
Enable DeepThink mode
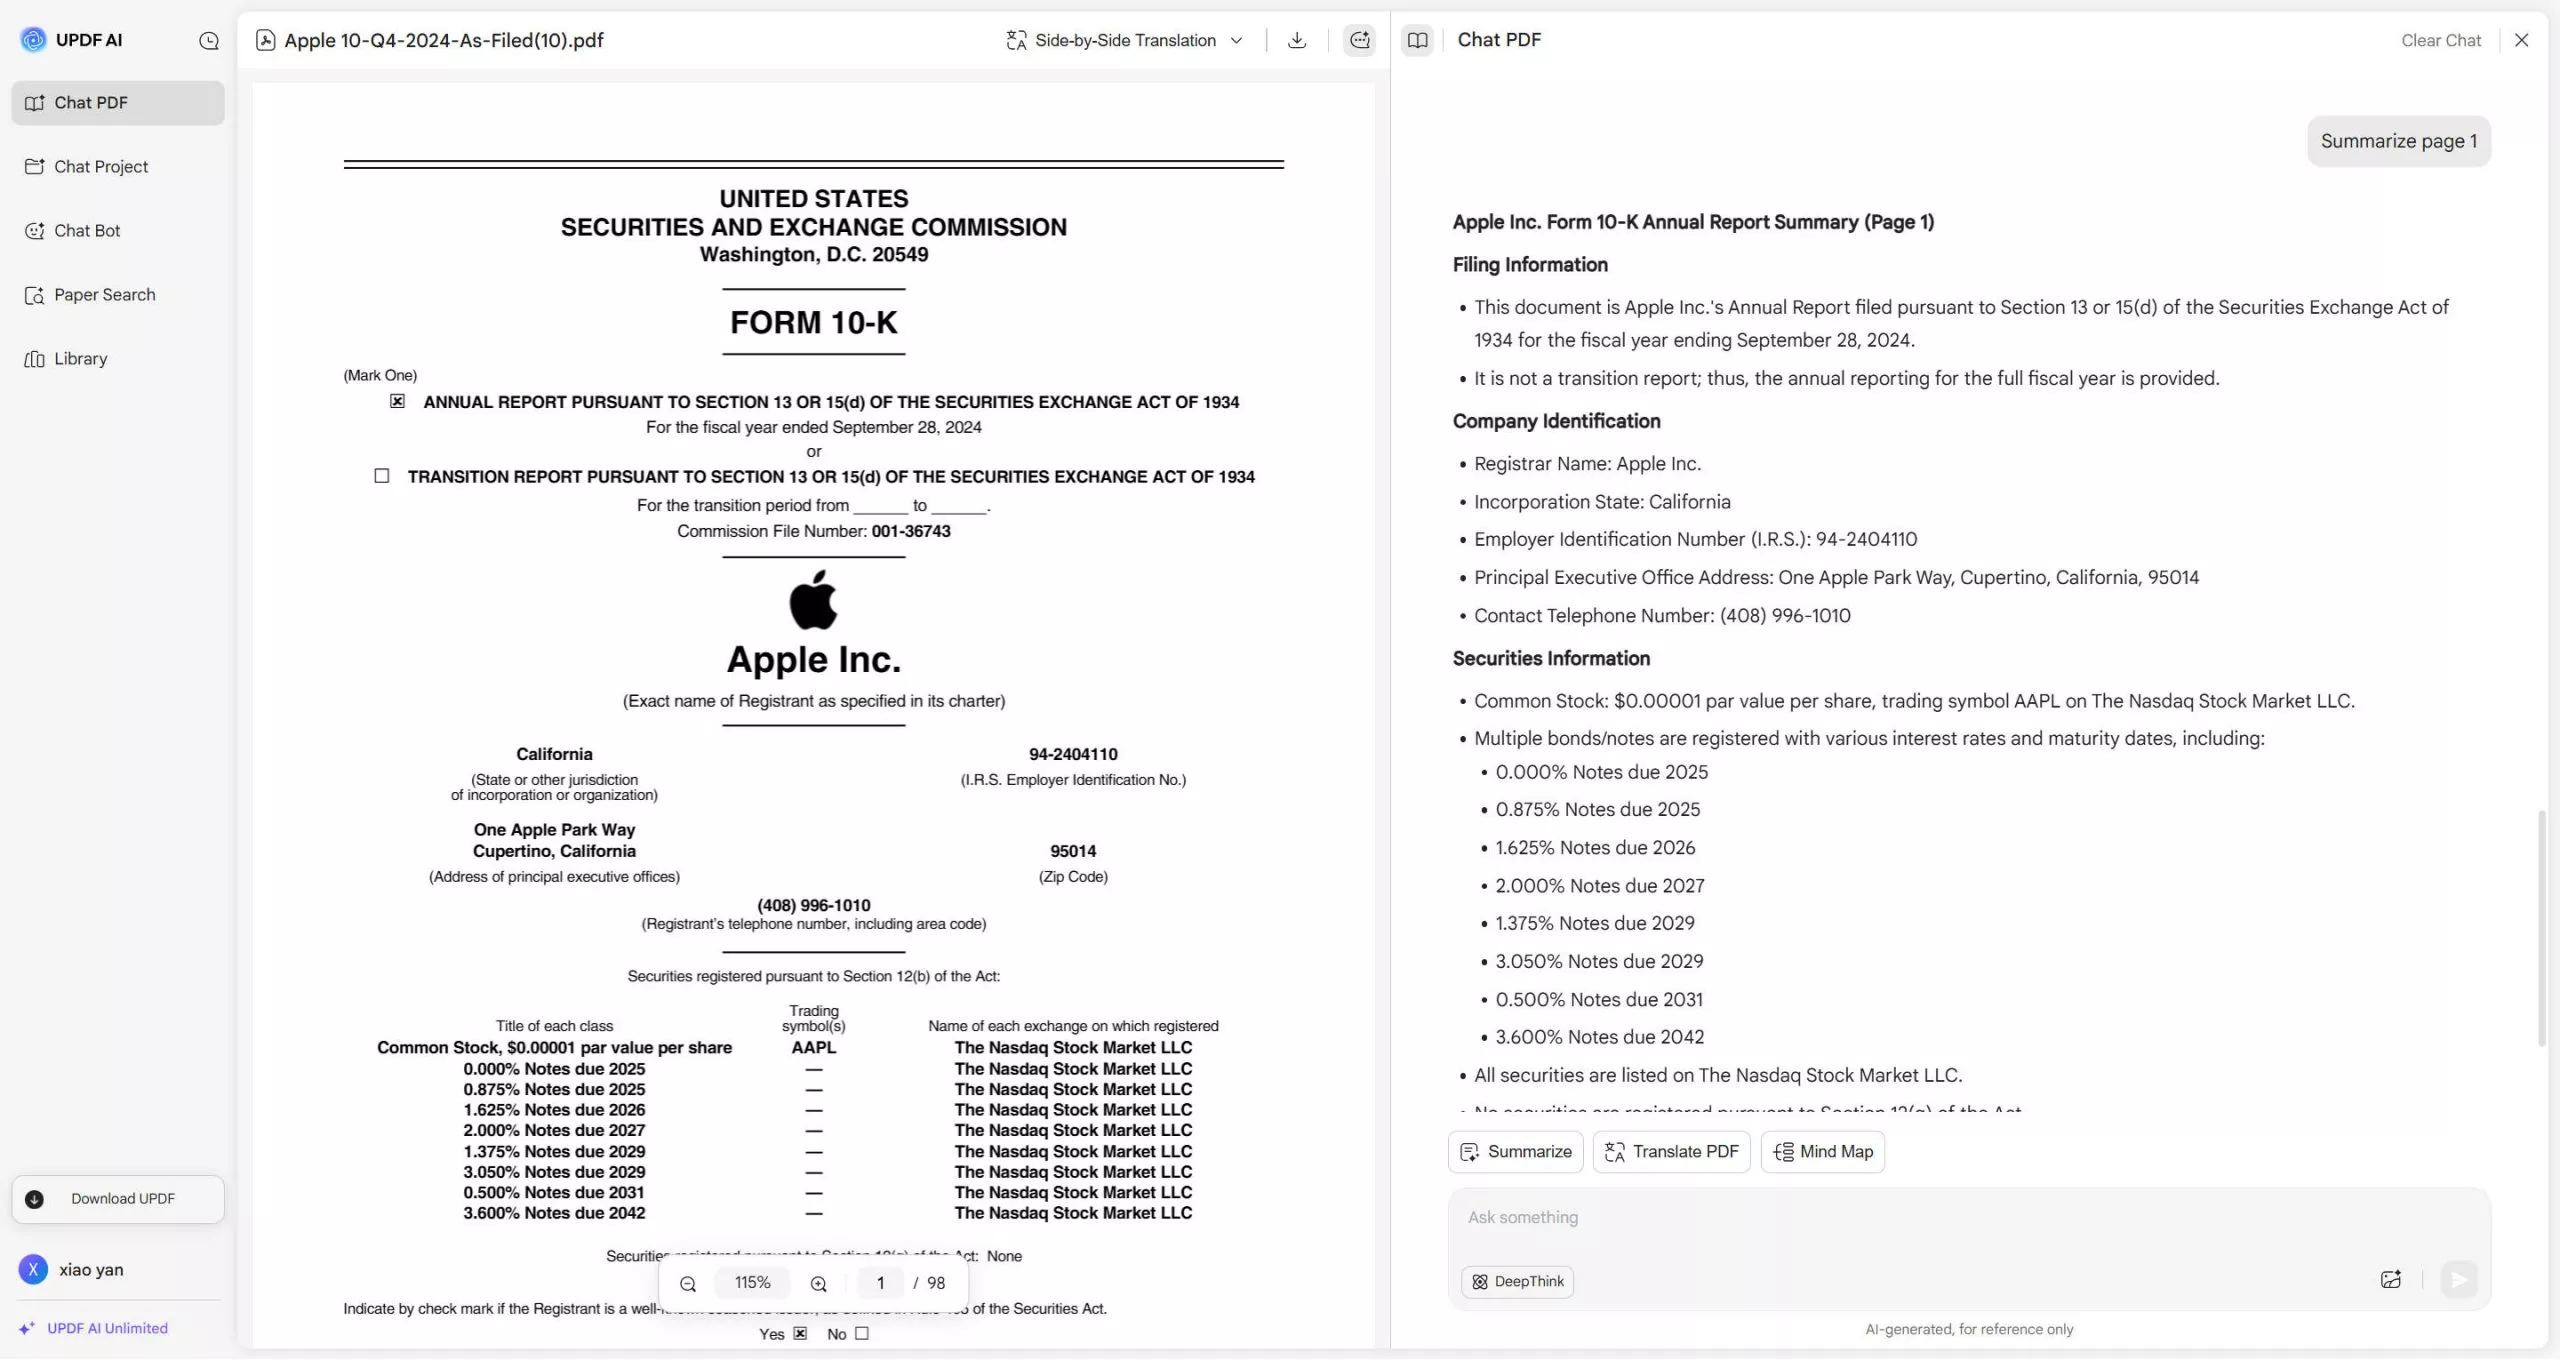[1517, 1281]
